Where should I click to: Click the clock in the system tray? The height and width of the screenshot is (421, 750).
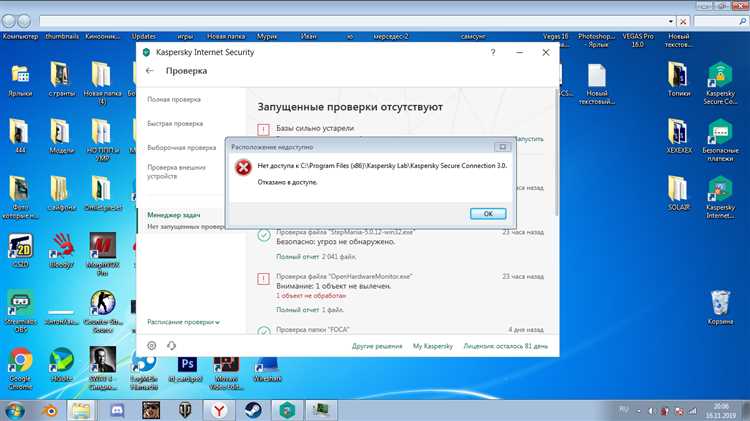pyautogui.click(x=722, y=410)
